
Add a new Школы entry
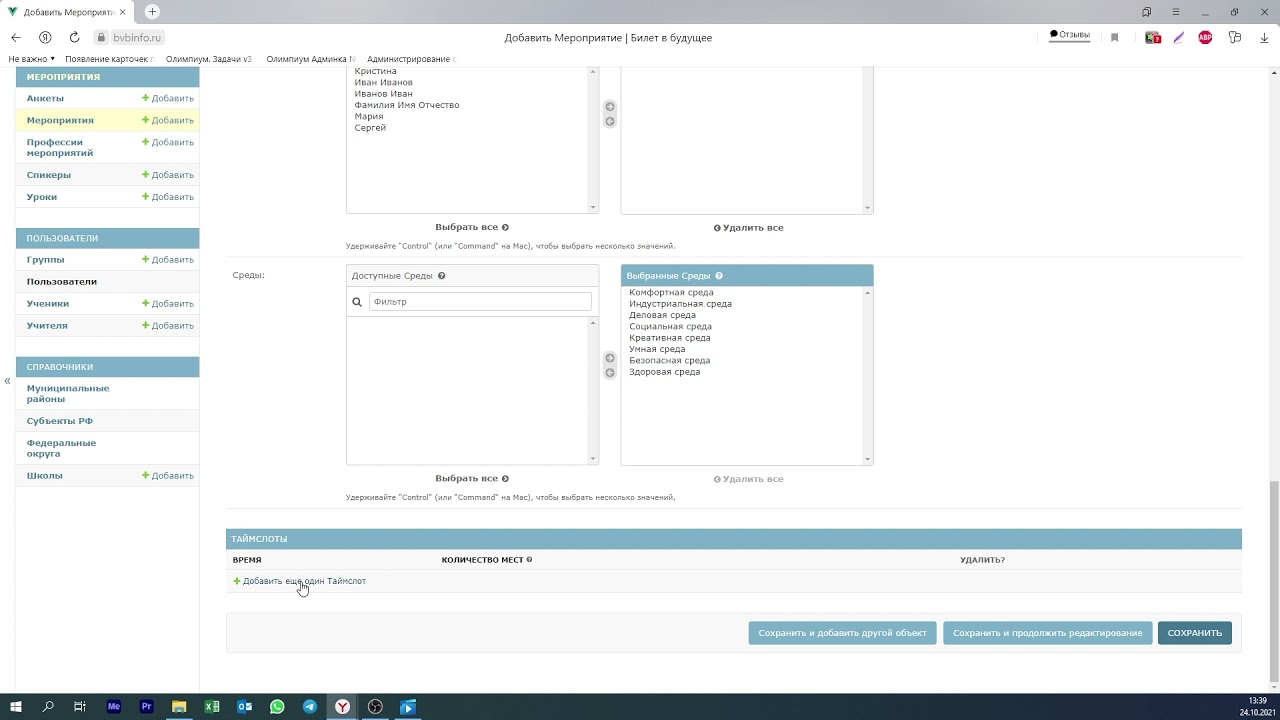click(x=168, y=476)
